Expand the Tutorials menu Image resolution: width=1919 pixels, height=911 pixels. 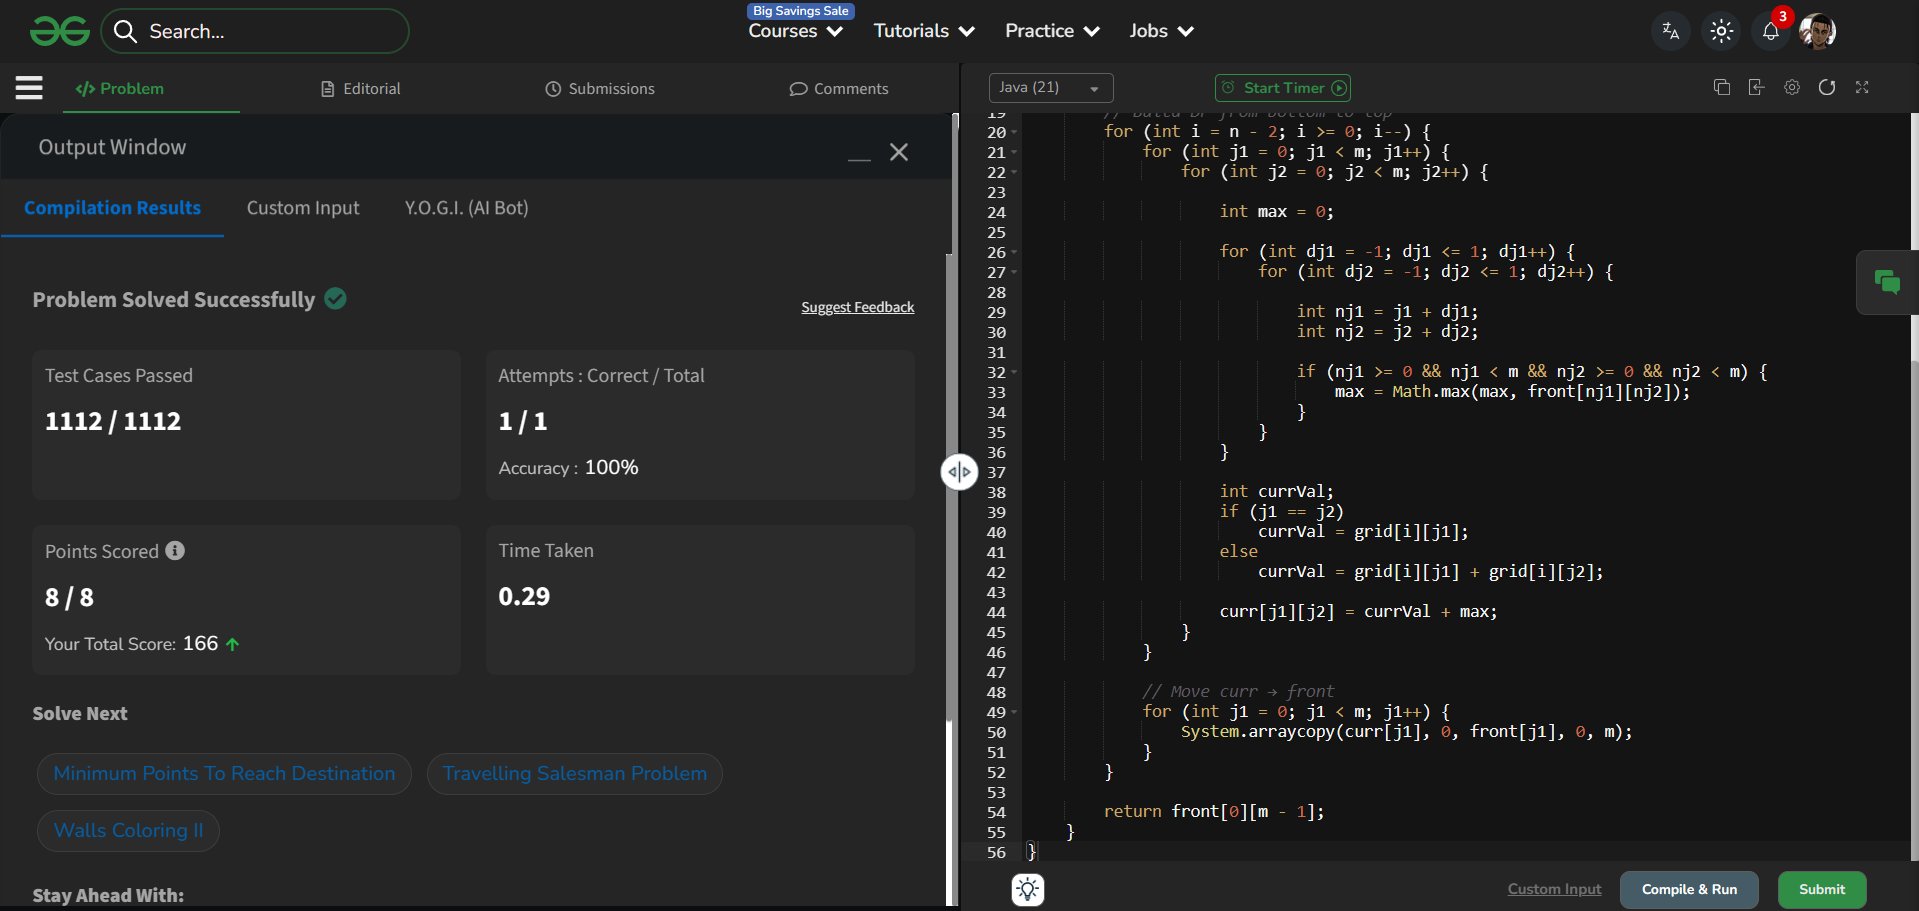click(923, 31)
